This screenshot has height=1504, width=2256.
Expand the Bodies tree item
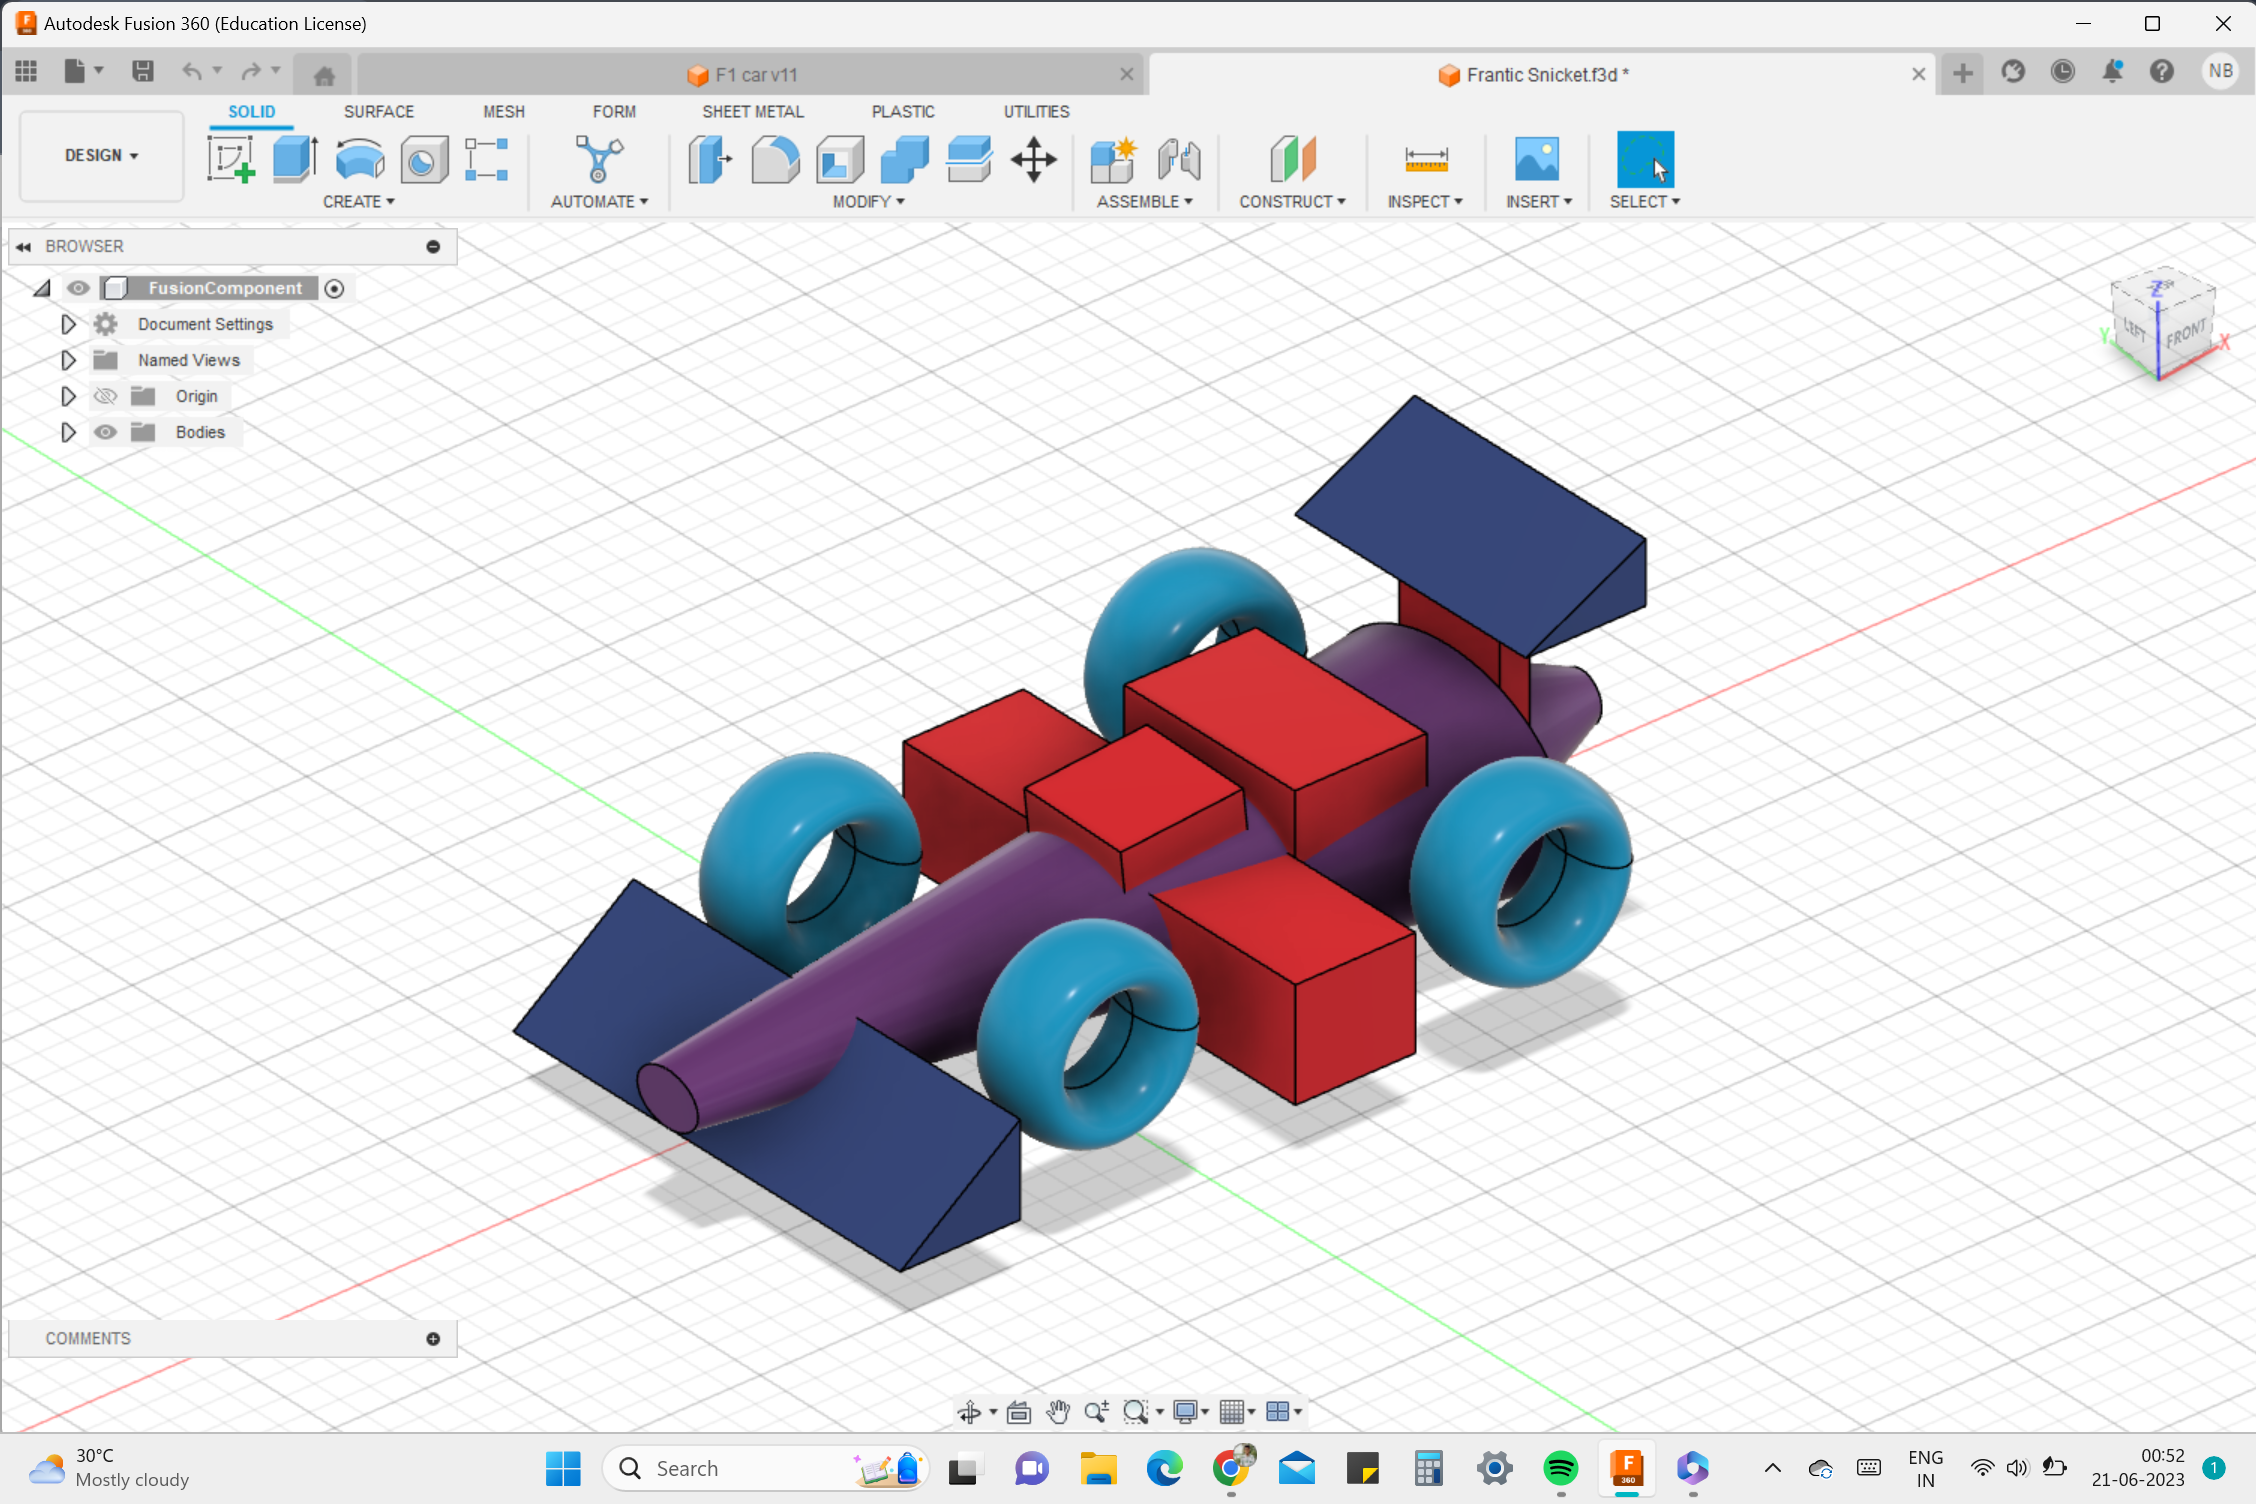[67, 431]
